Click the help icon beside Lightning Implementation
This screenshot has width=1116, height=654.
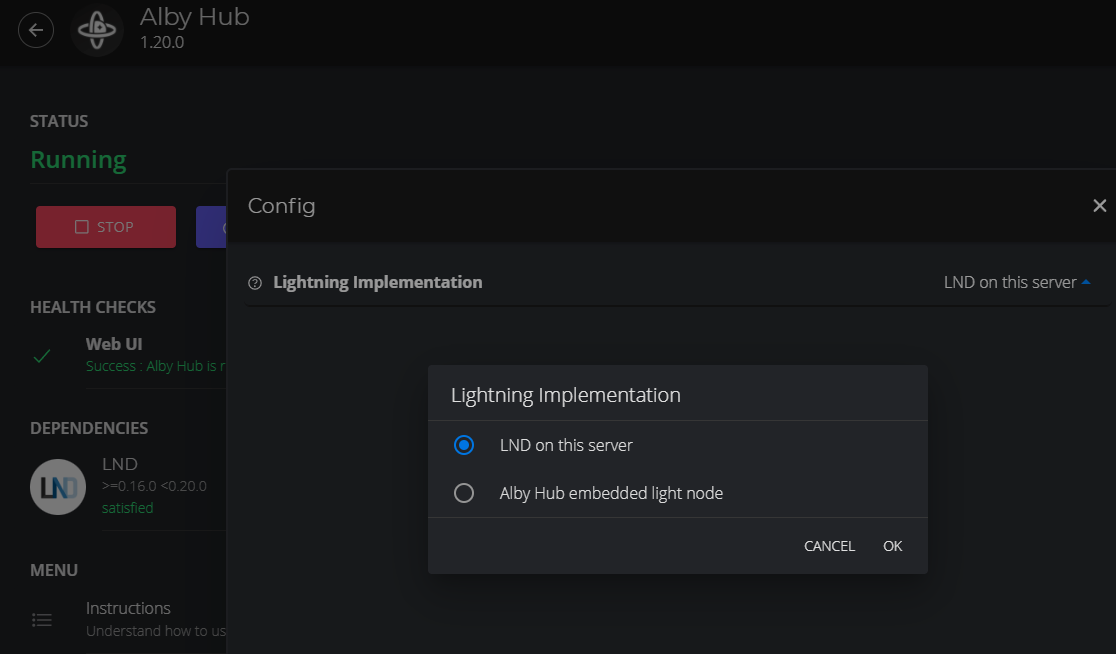(255, 283)
